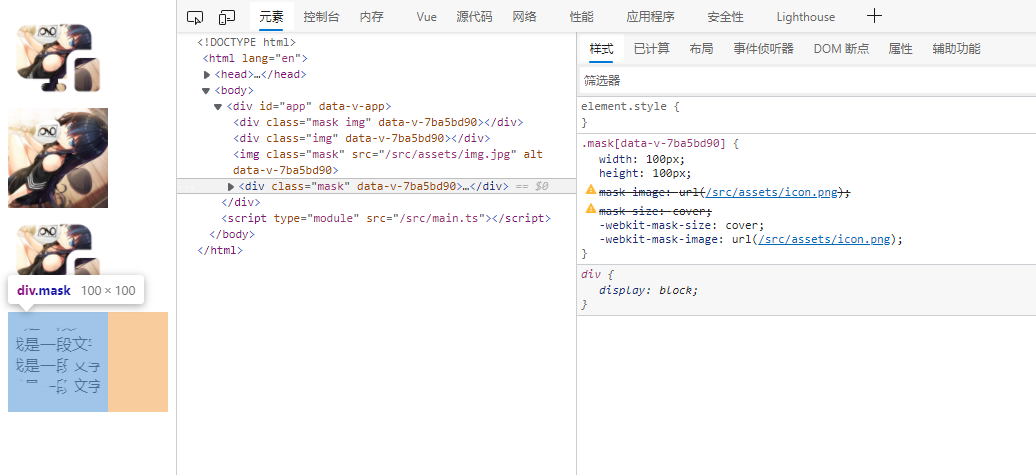Collapse the div id="app" node
The width and height of the screenshot is (1036, 475).
click(218, 106)
